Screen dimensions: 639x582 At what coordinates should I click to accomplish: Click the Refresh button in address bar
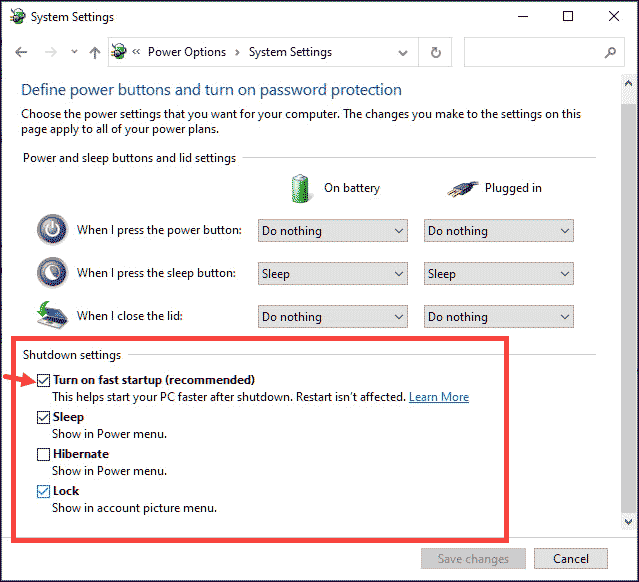[435, 52]
